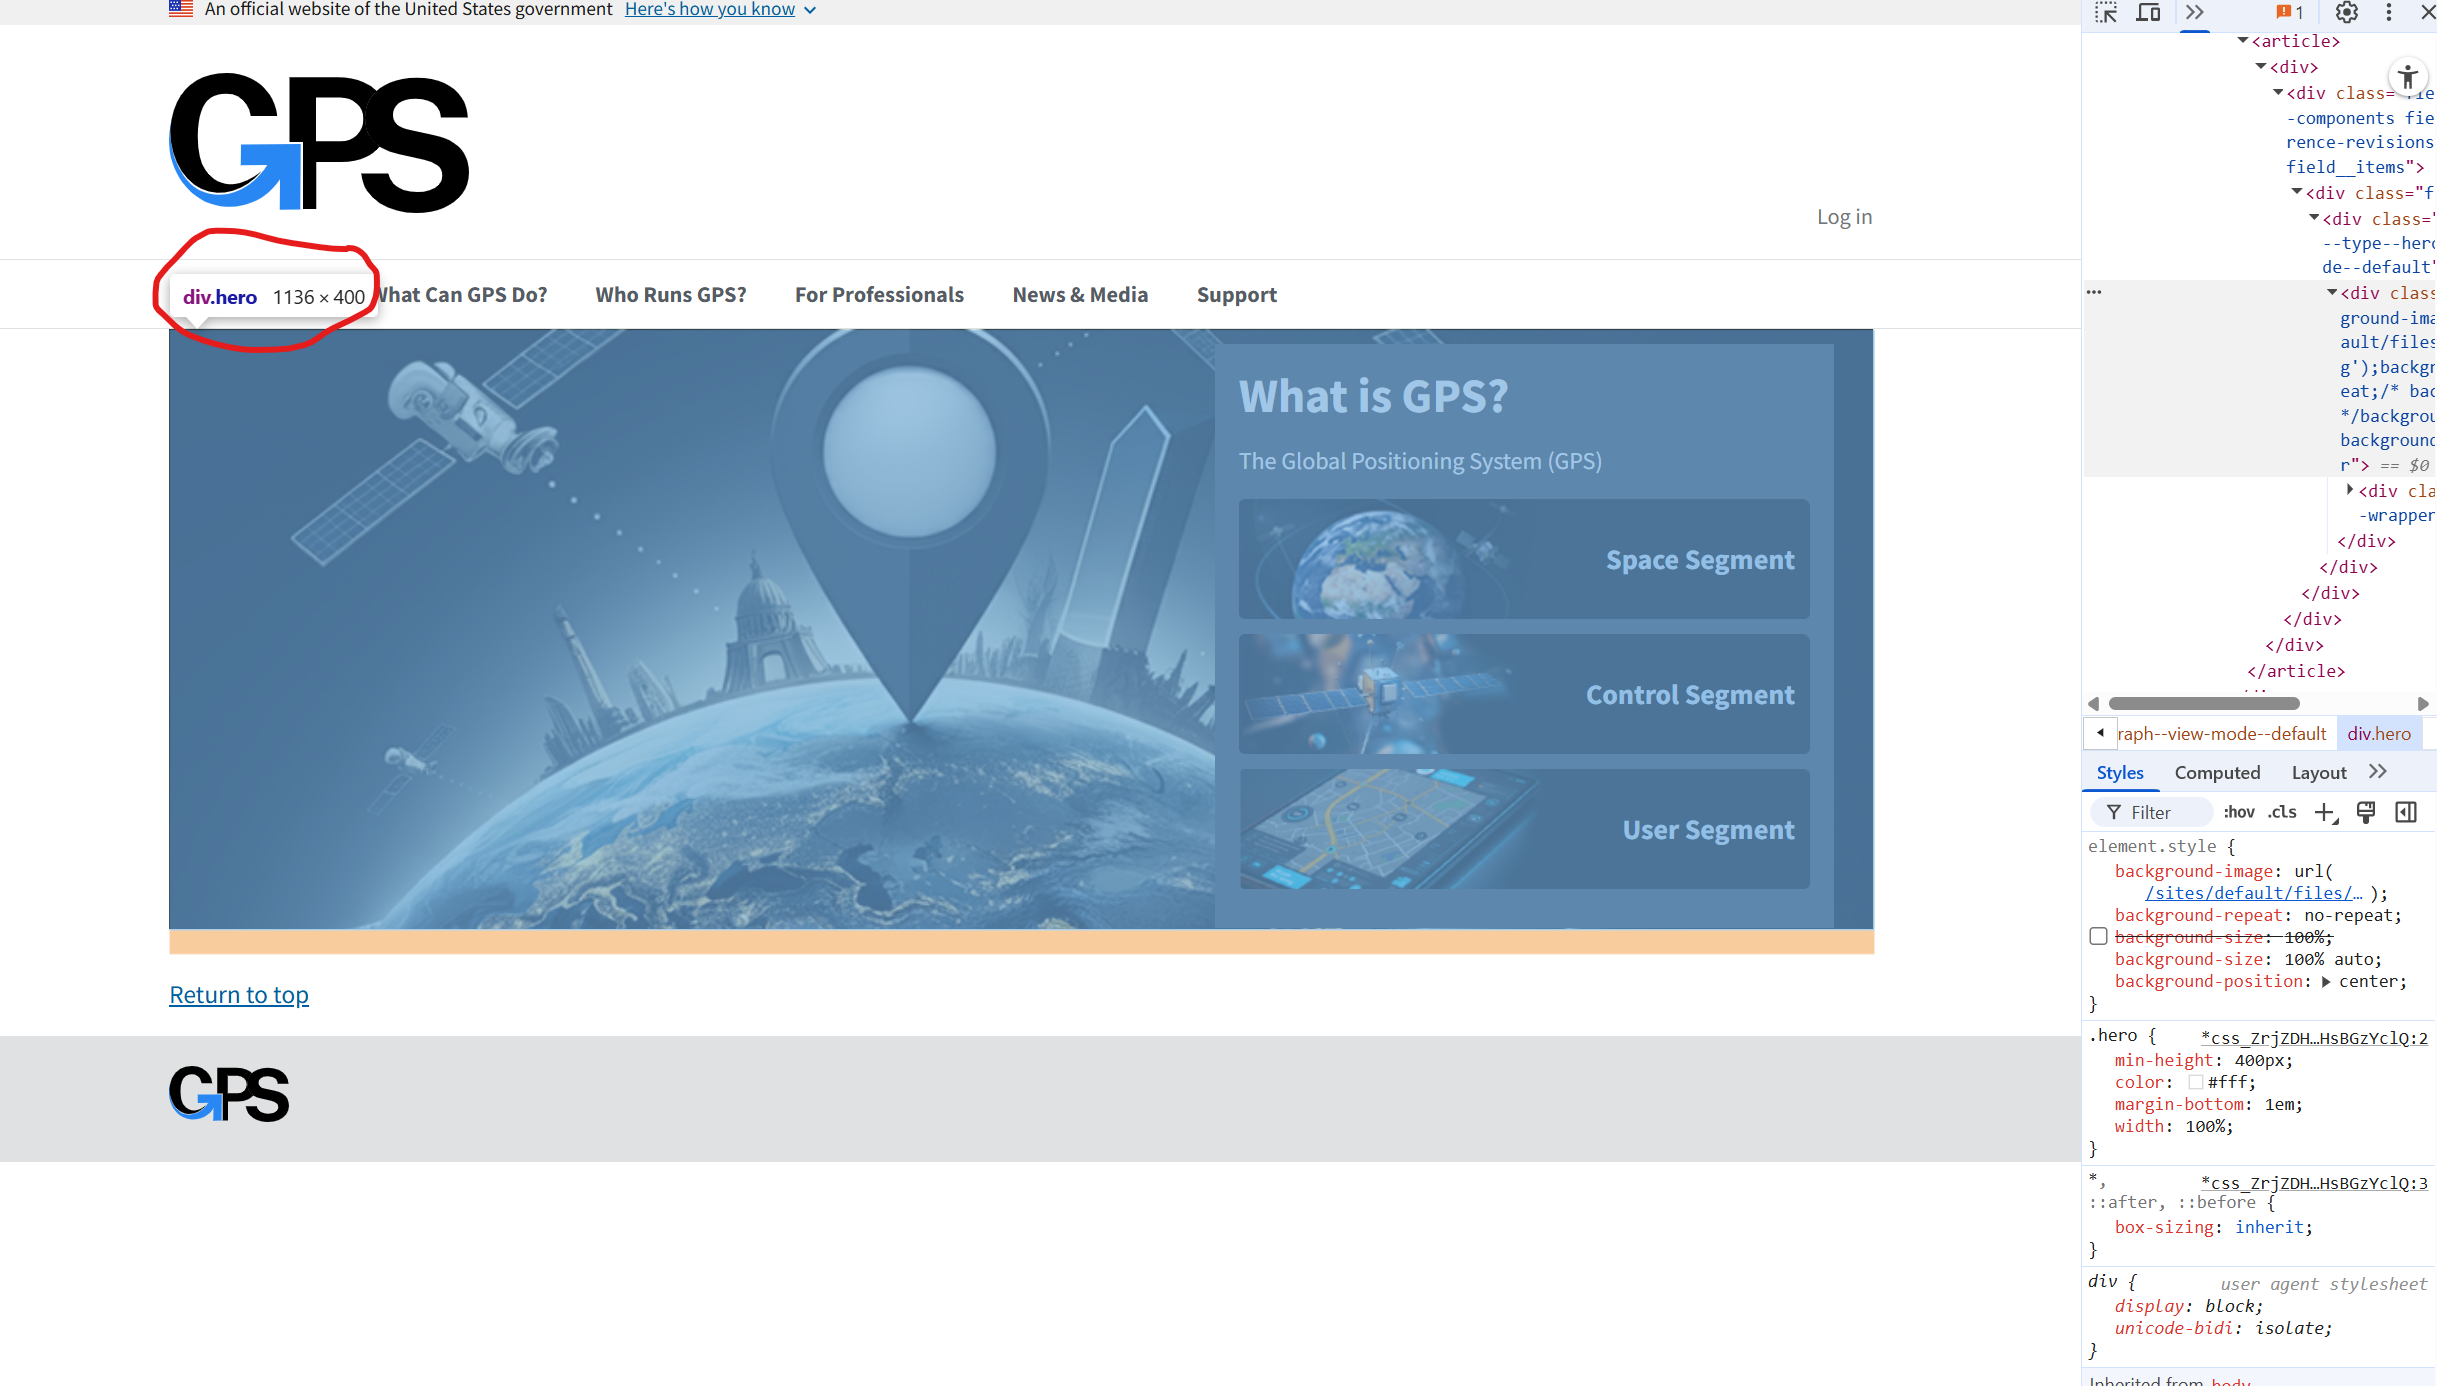The image size is (2437, 1386).
Task: Show more DevTools panels via double chevron
Action: tap(2195, 12)
